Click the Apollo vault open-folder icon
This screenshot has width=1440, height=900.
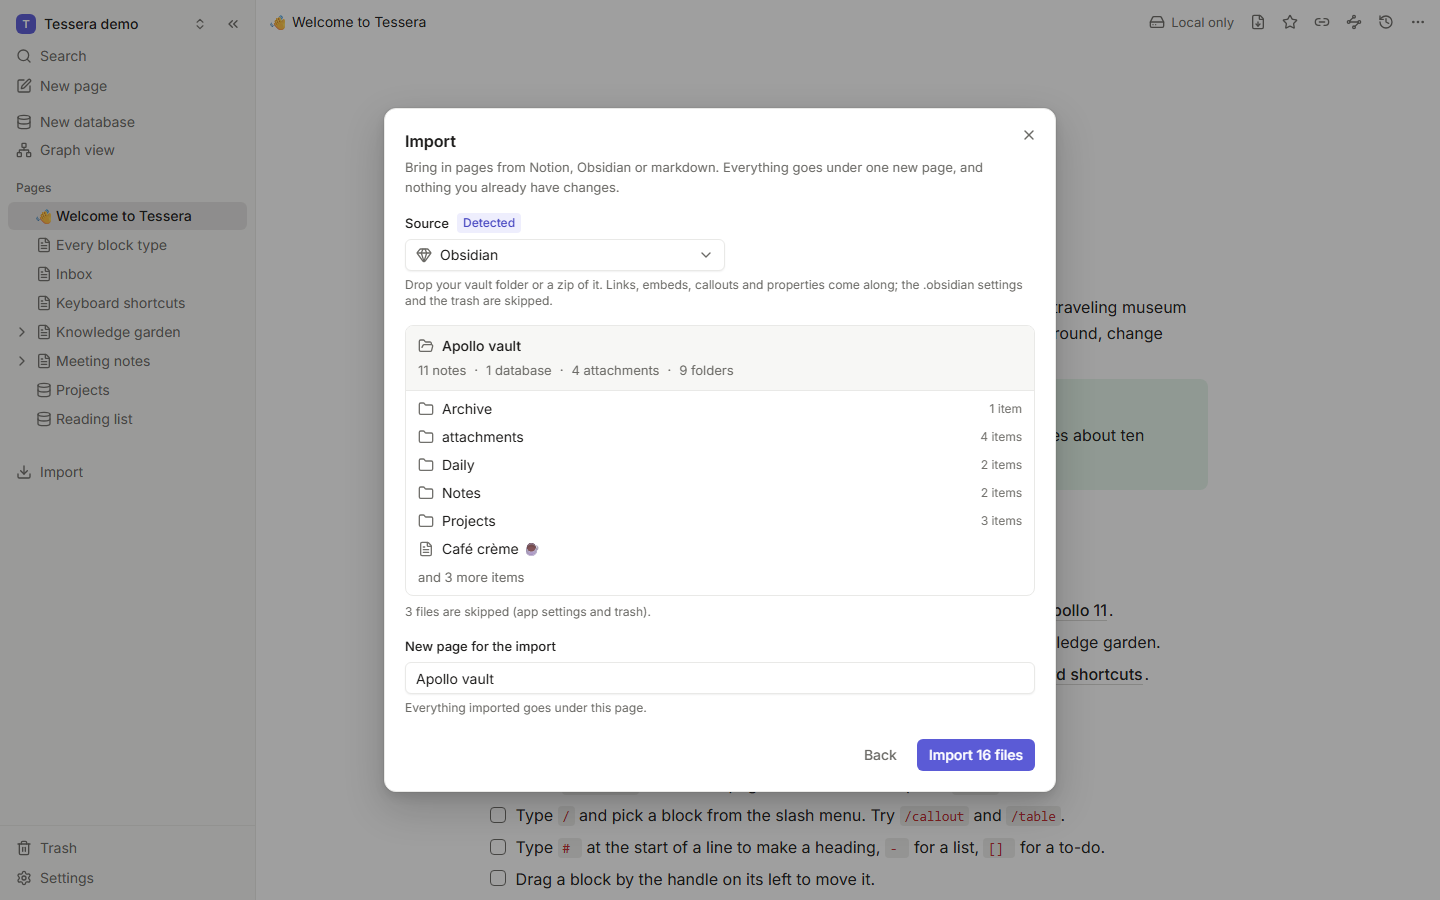pyautogui.click(x=426, y=346)
